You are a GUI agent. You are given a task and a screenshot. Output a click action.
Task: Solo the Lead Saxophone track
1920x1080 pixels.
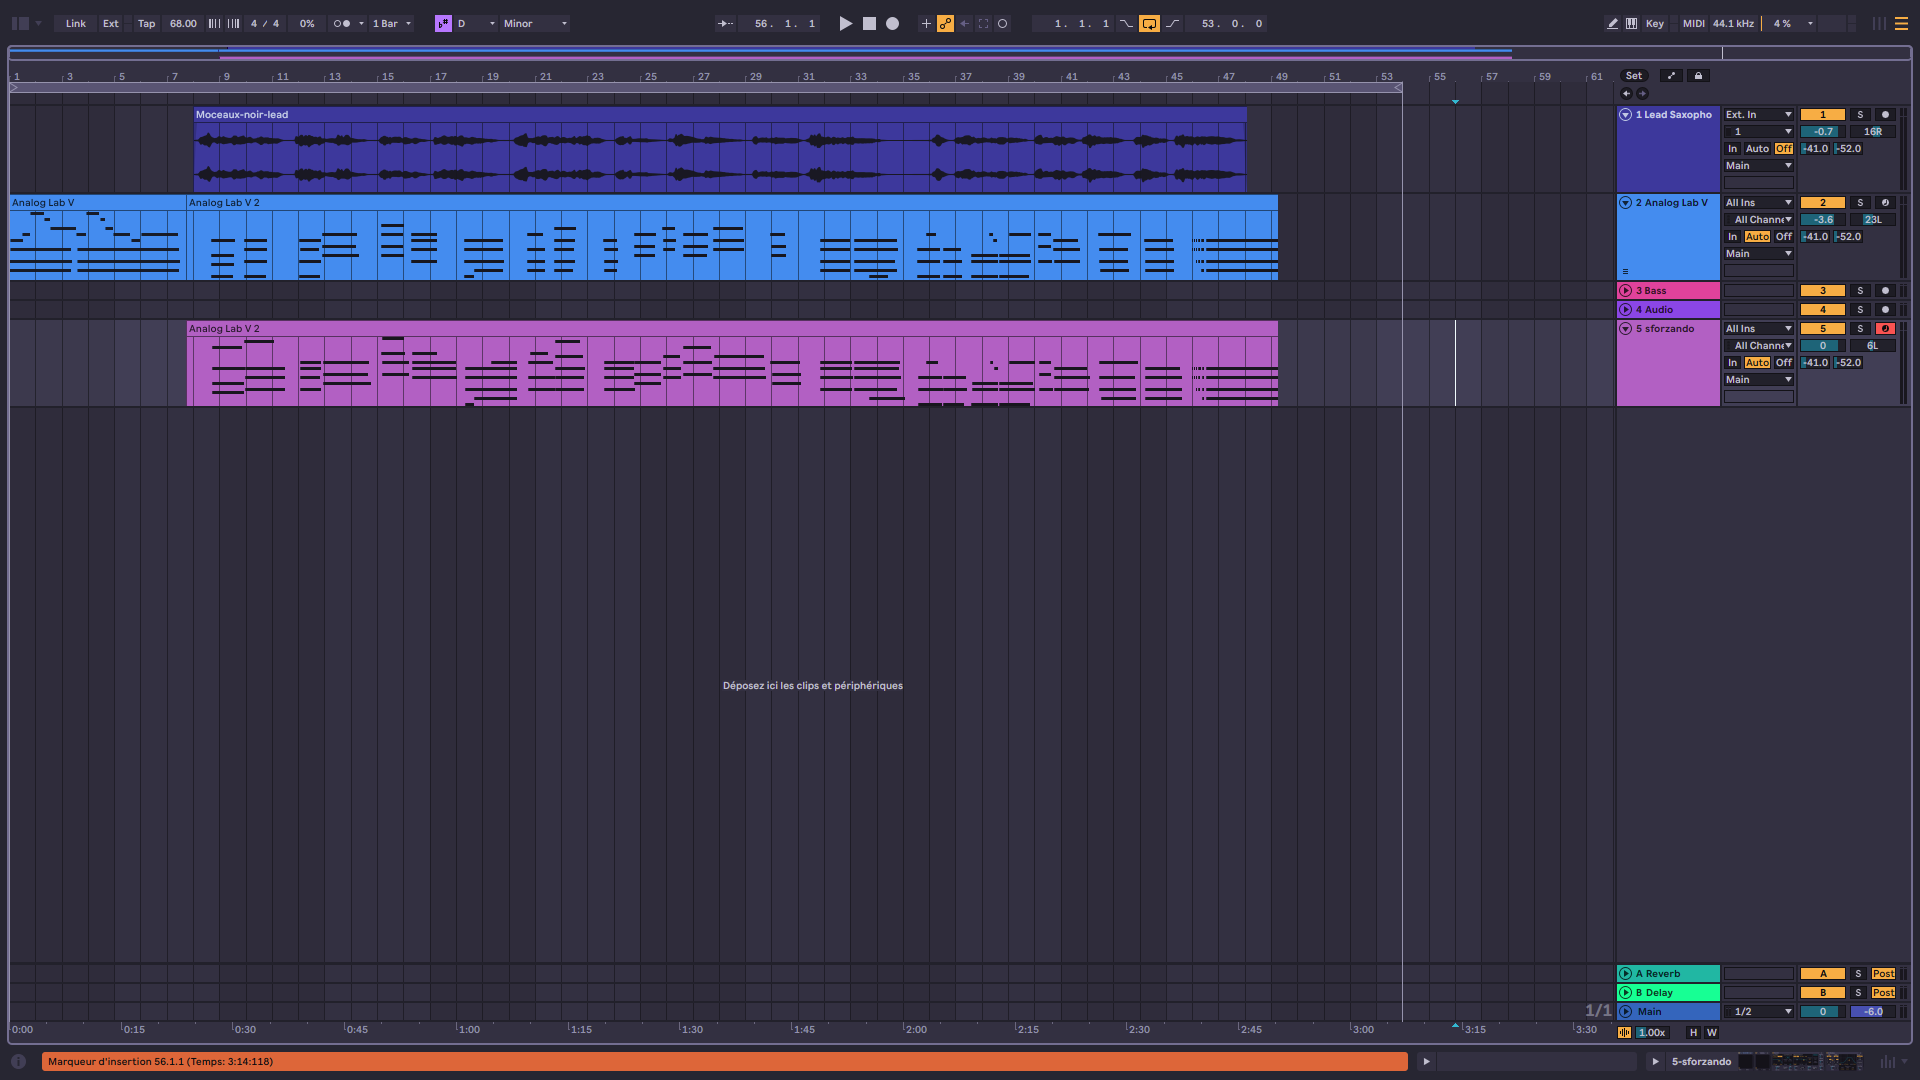coord(1860,115)
